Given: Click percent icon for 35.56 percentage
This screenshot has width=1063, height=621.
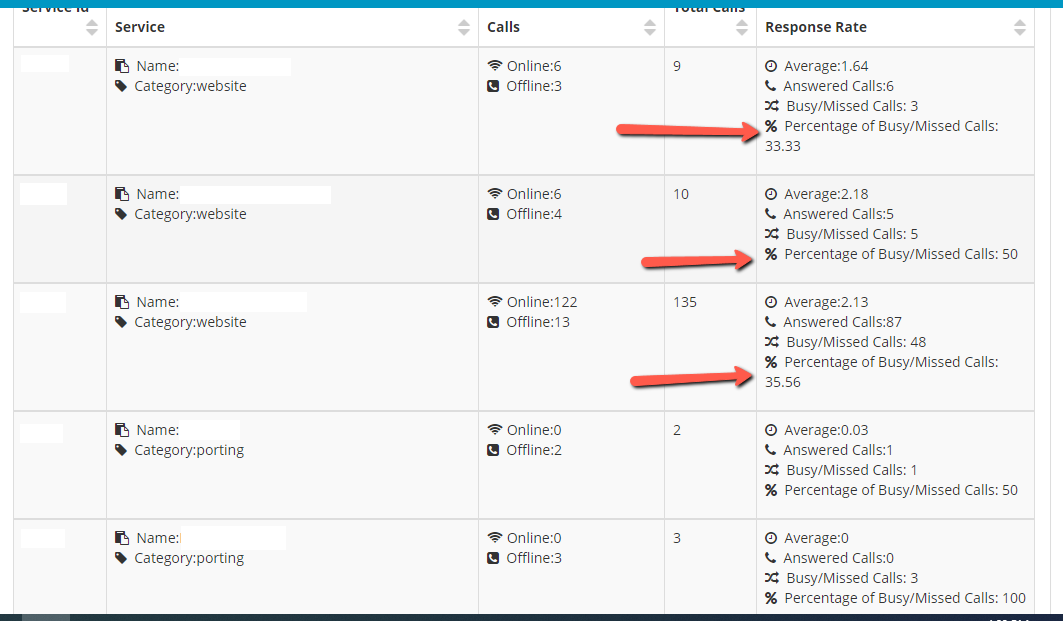Looking at the screenshot, I should [x=771, y=362].
